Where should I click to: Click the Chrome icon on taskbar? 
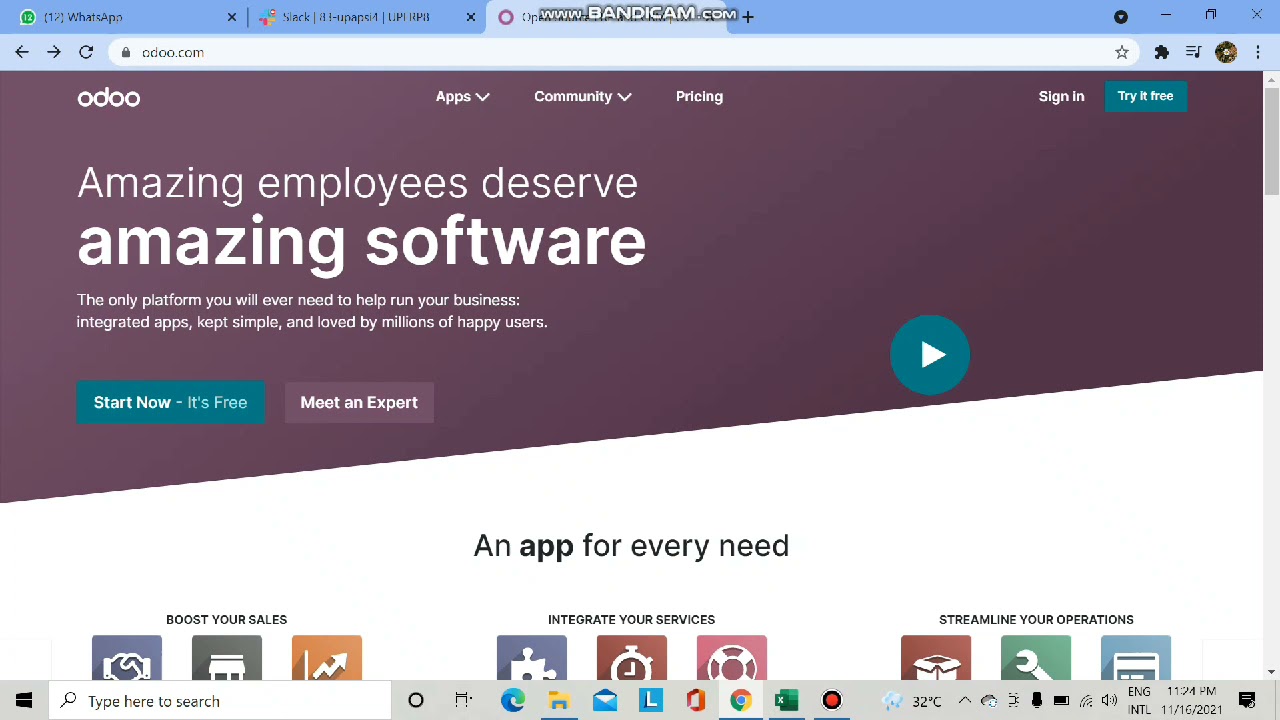click(x=741, y=701)
